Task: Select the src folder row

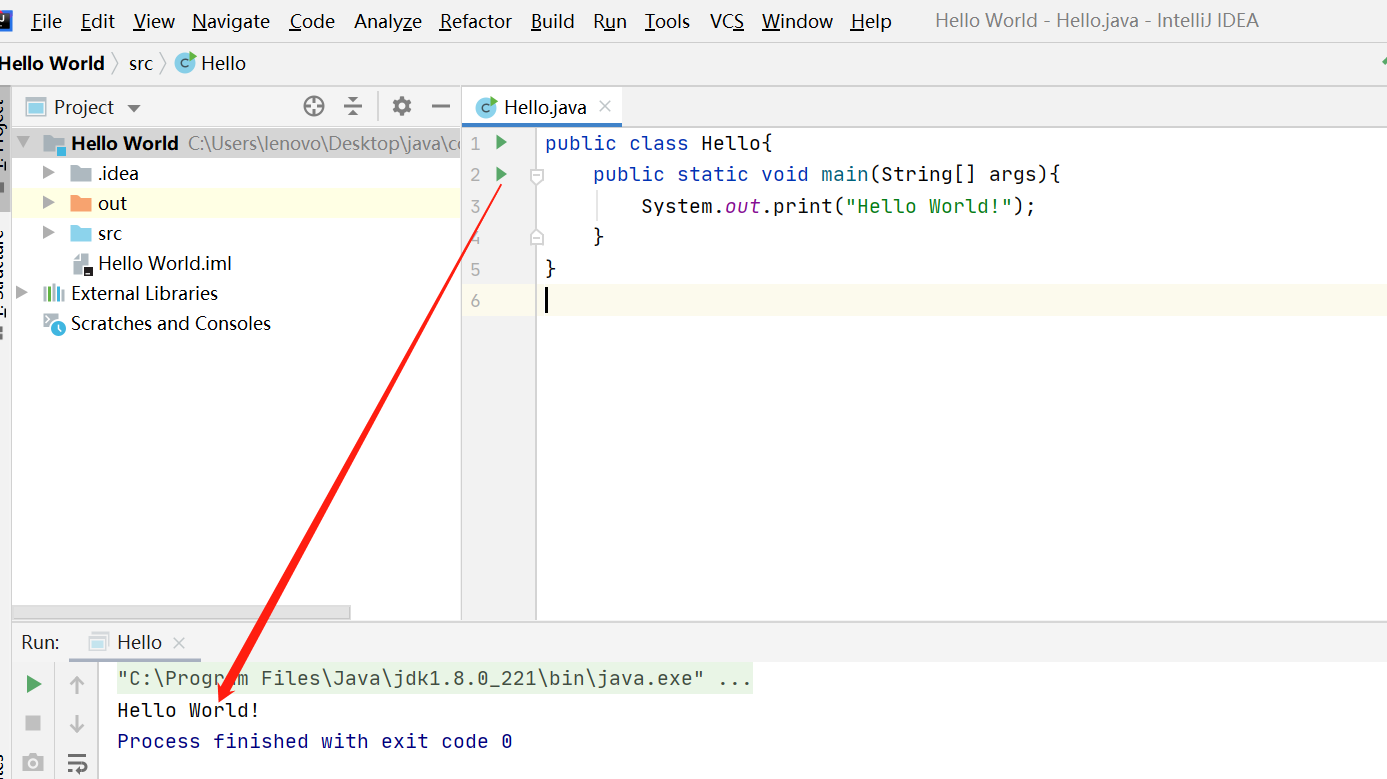Action: coord(235,233)
